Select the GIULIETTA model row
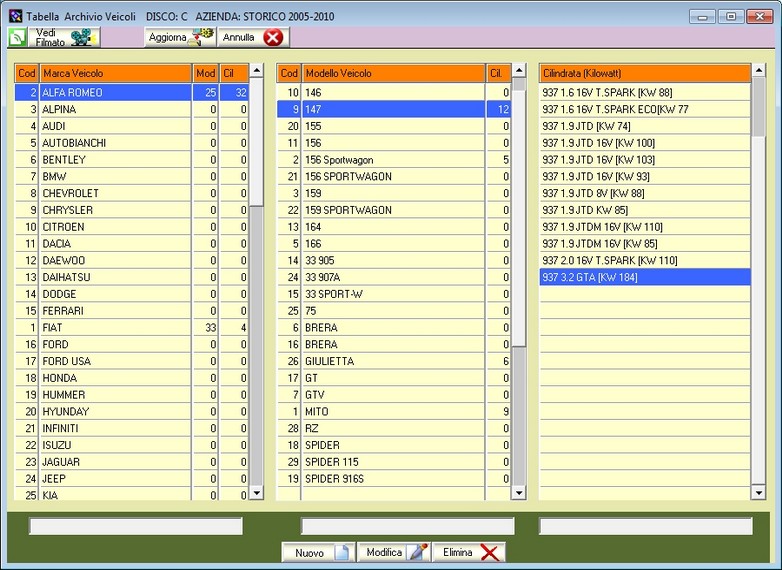 [x=394, y=361]
